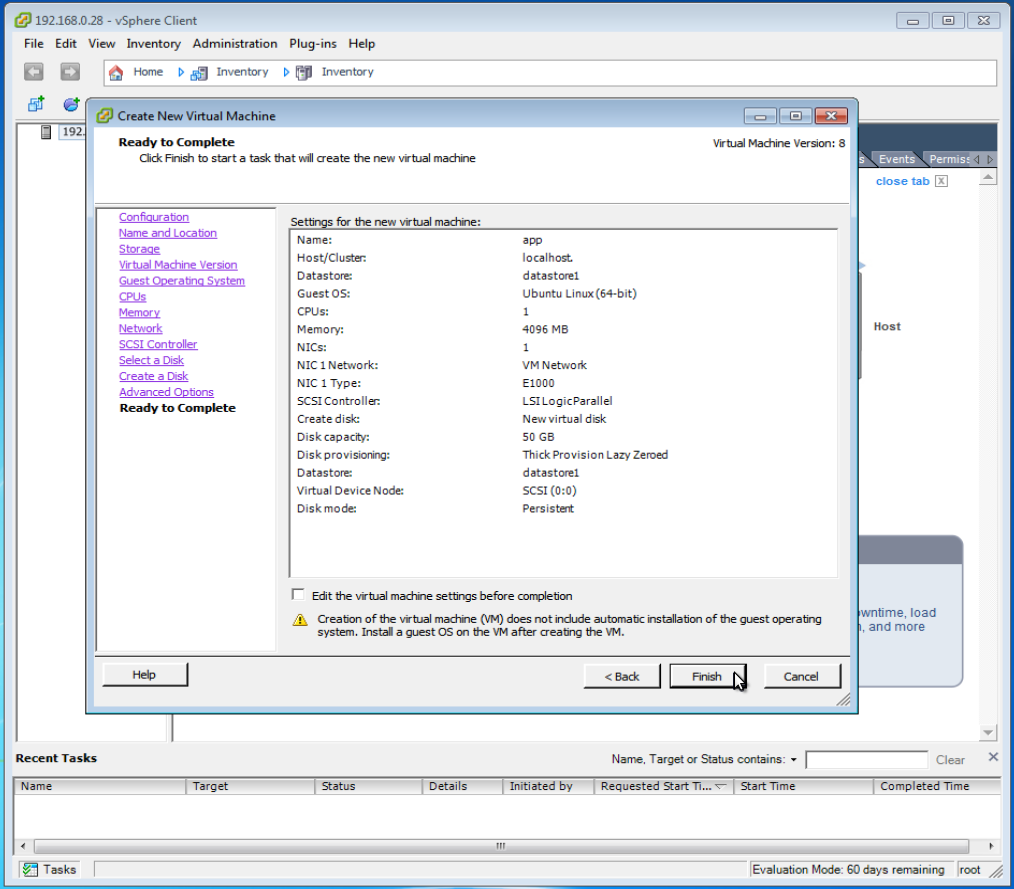Go to the Guest Operating System step

(182, 281)
